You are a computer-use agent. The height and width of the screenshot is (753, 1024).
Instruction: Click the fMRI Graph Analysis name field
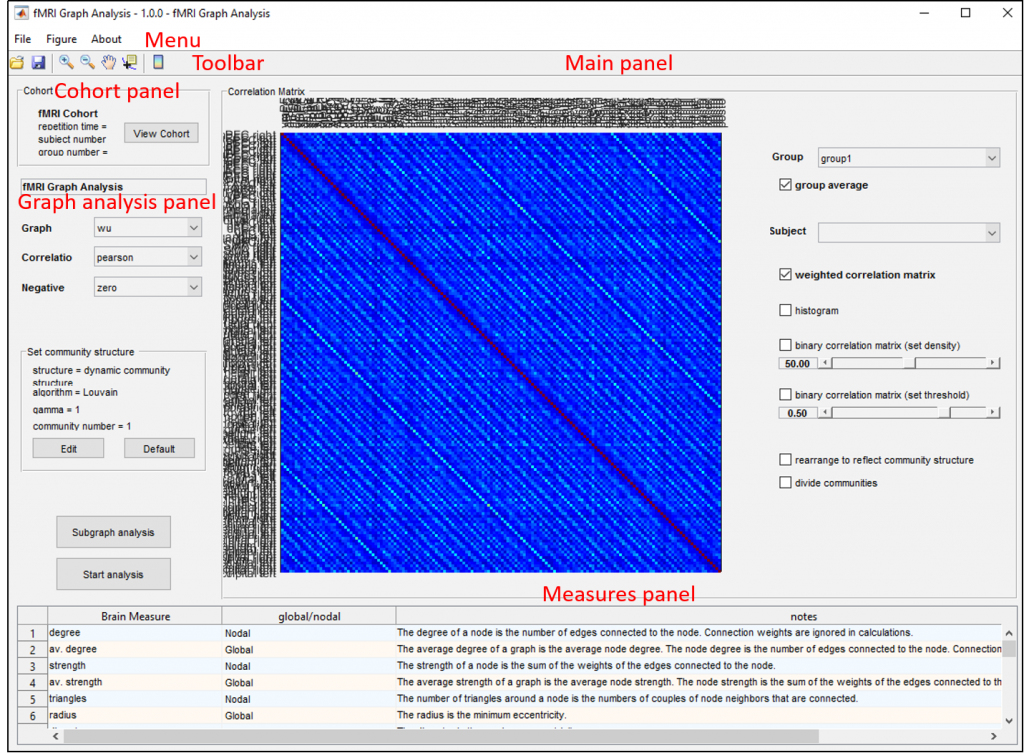point(112,186)
